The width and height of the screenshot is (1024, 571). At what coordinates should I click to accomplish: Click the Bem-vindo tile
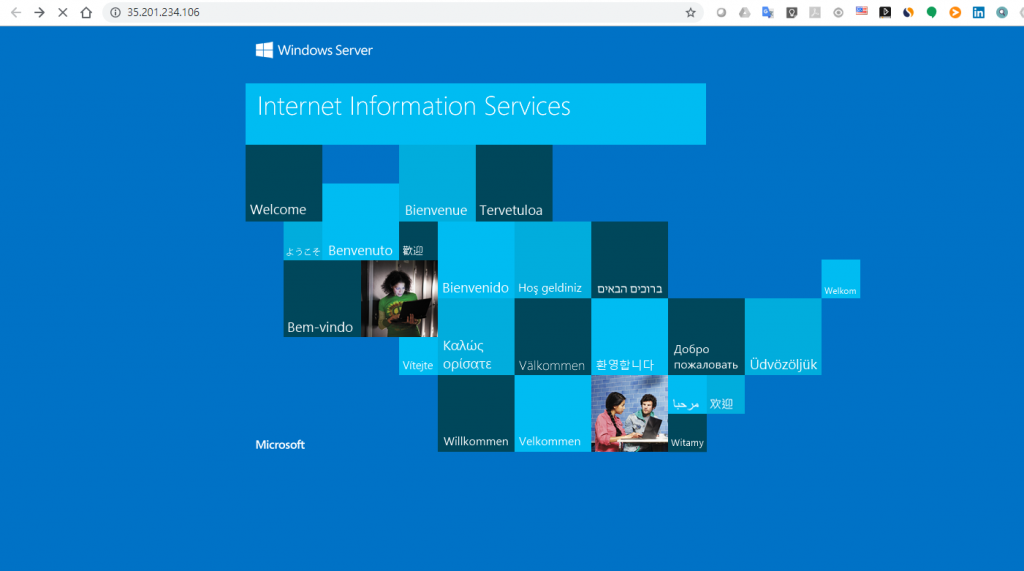click(x=322, y=299)
